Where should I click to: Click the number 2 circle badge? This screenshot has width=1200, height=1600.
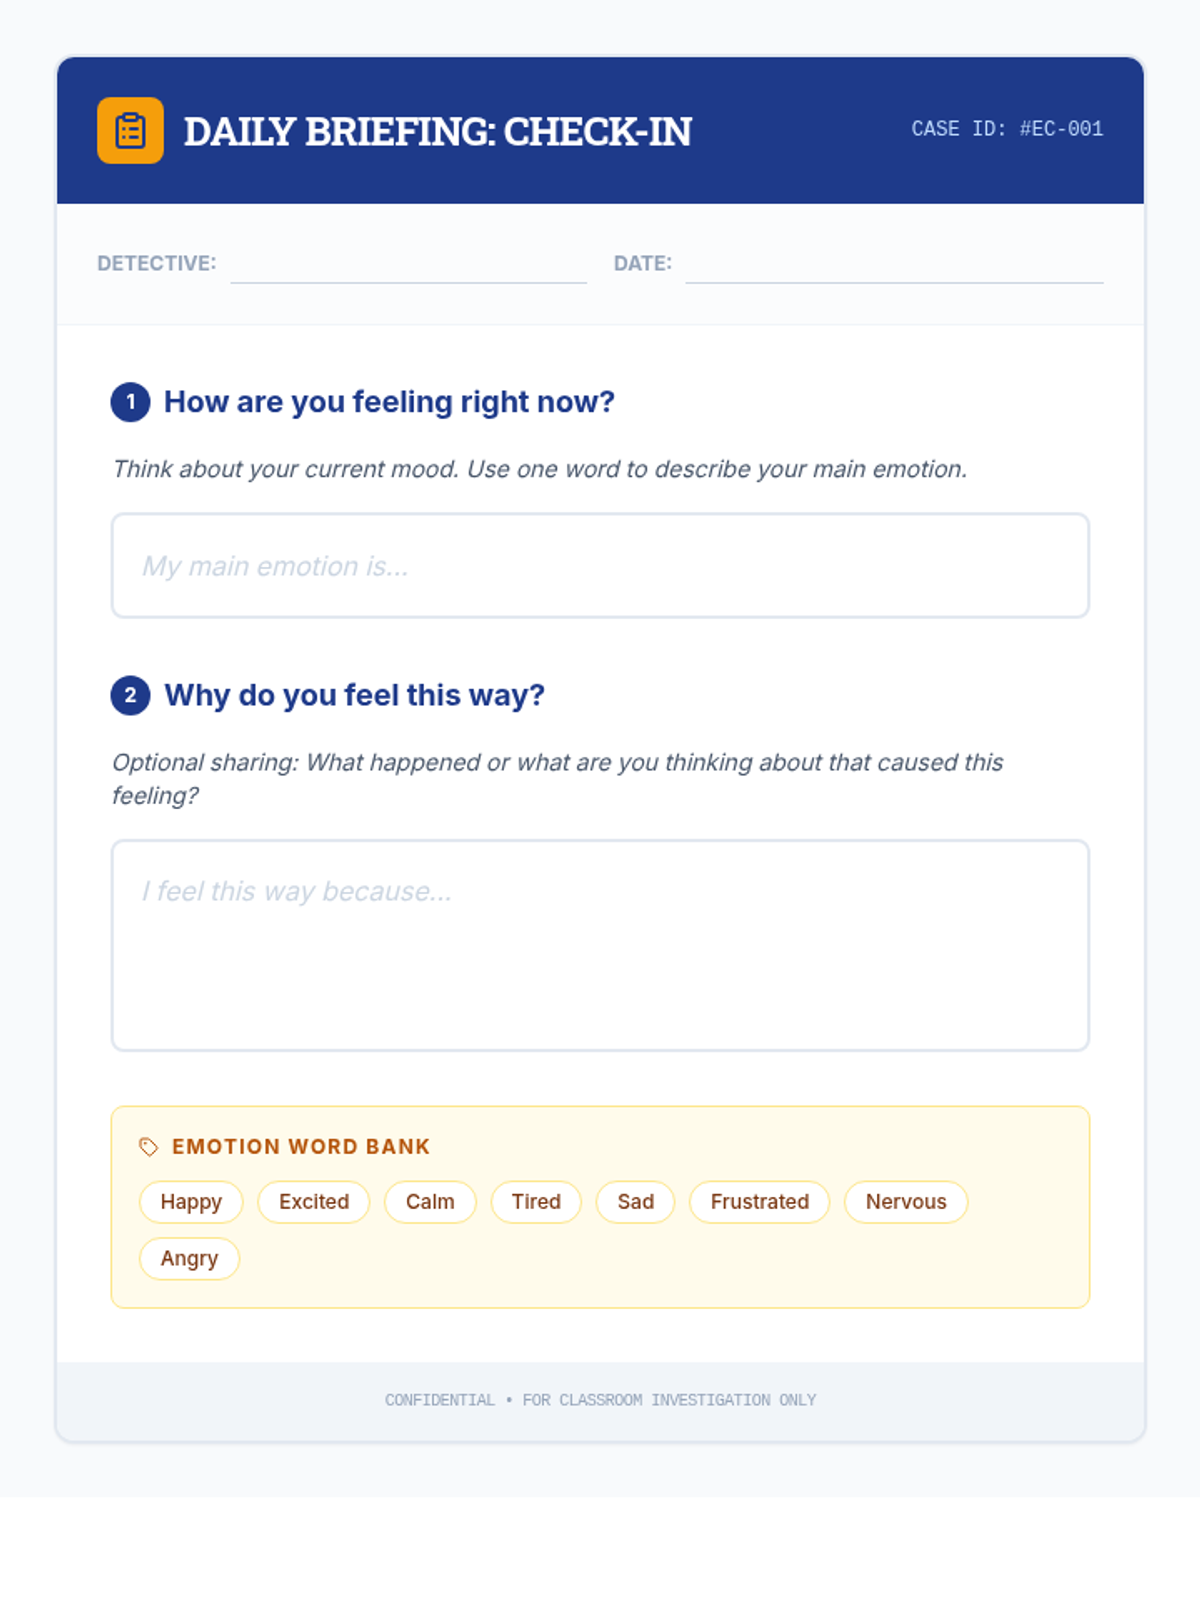pyautogui.click(x=130, y=695)
